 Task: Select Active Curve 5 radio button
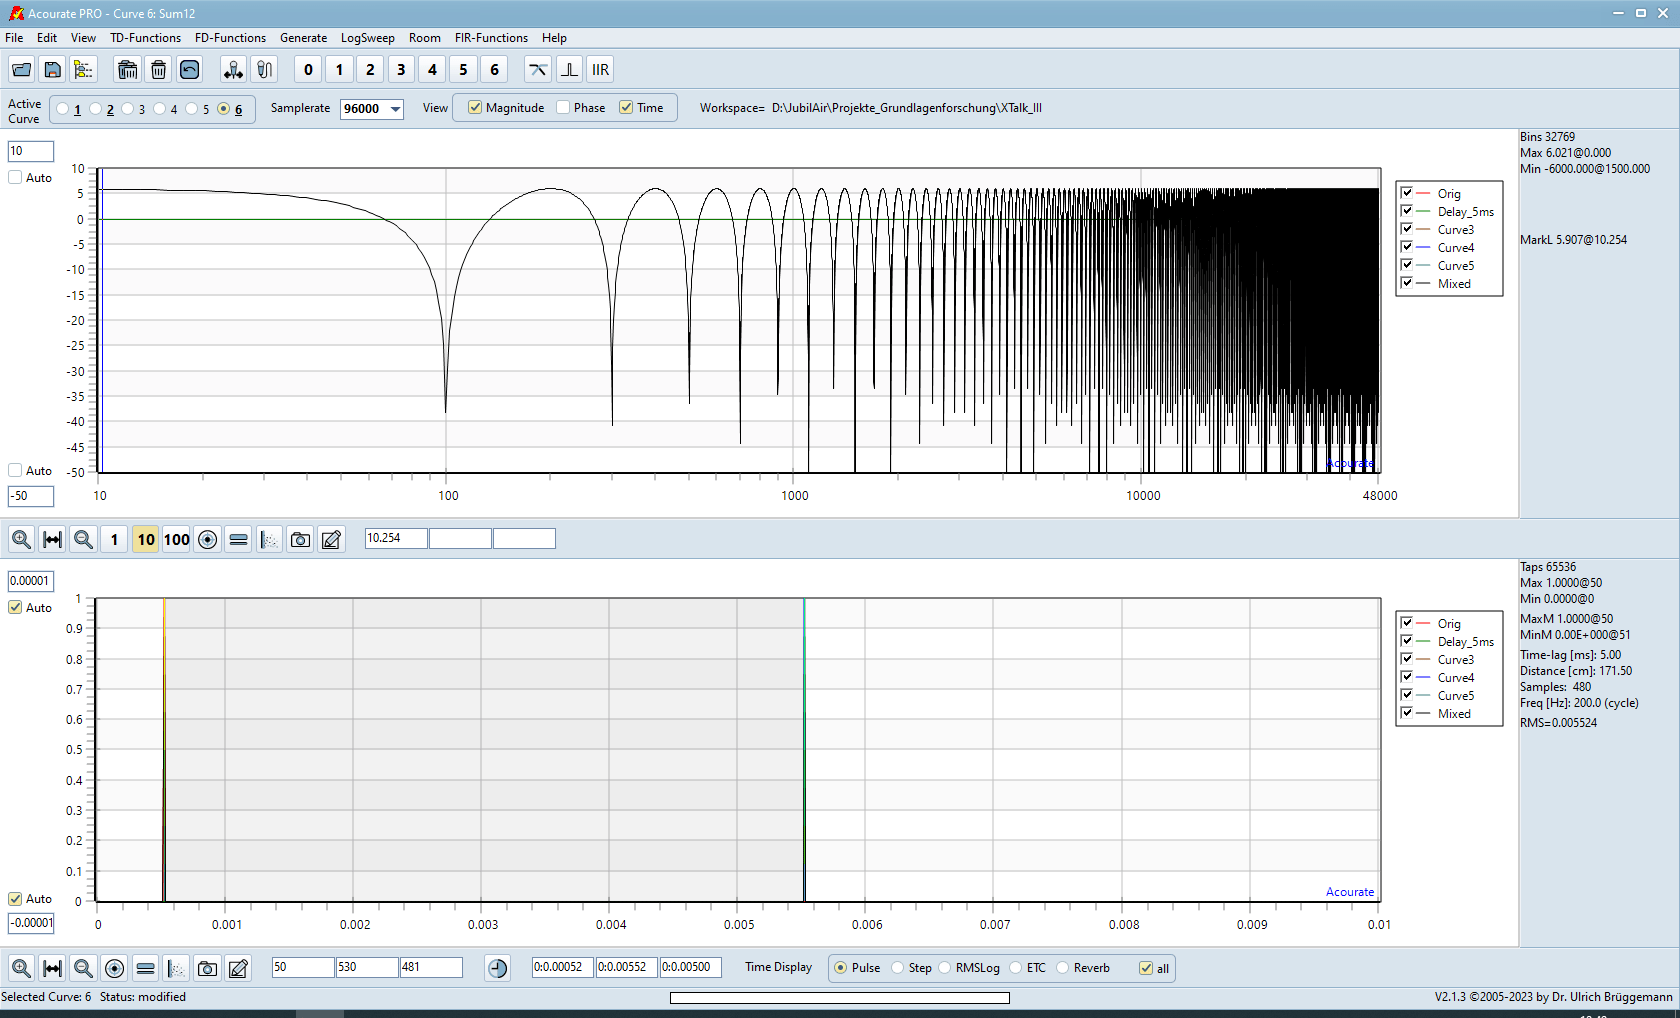pyautogui.click(x=191, y=109)
